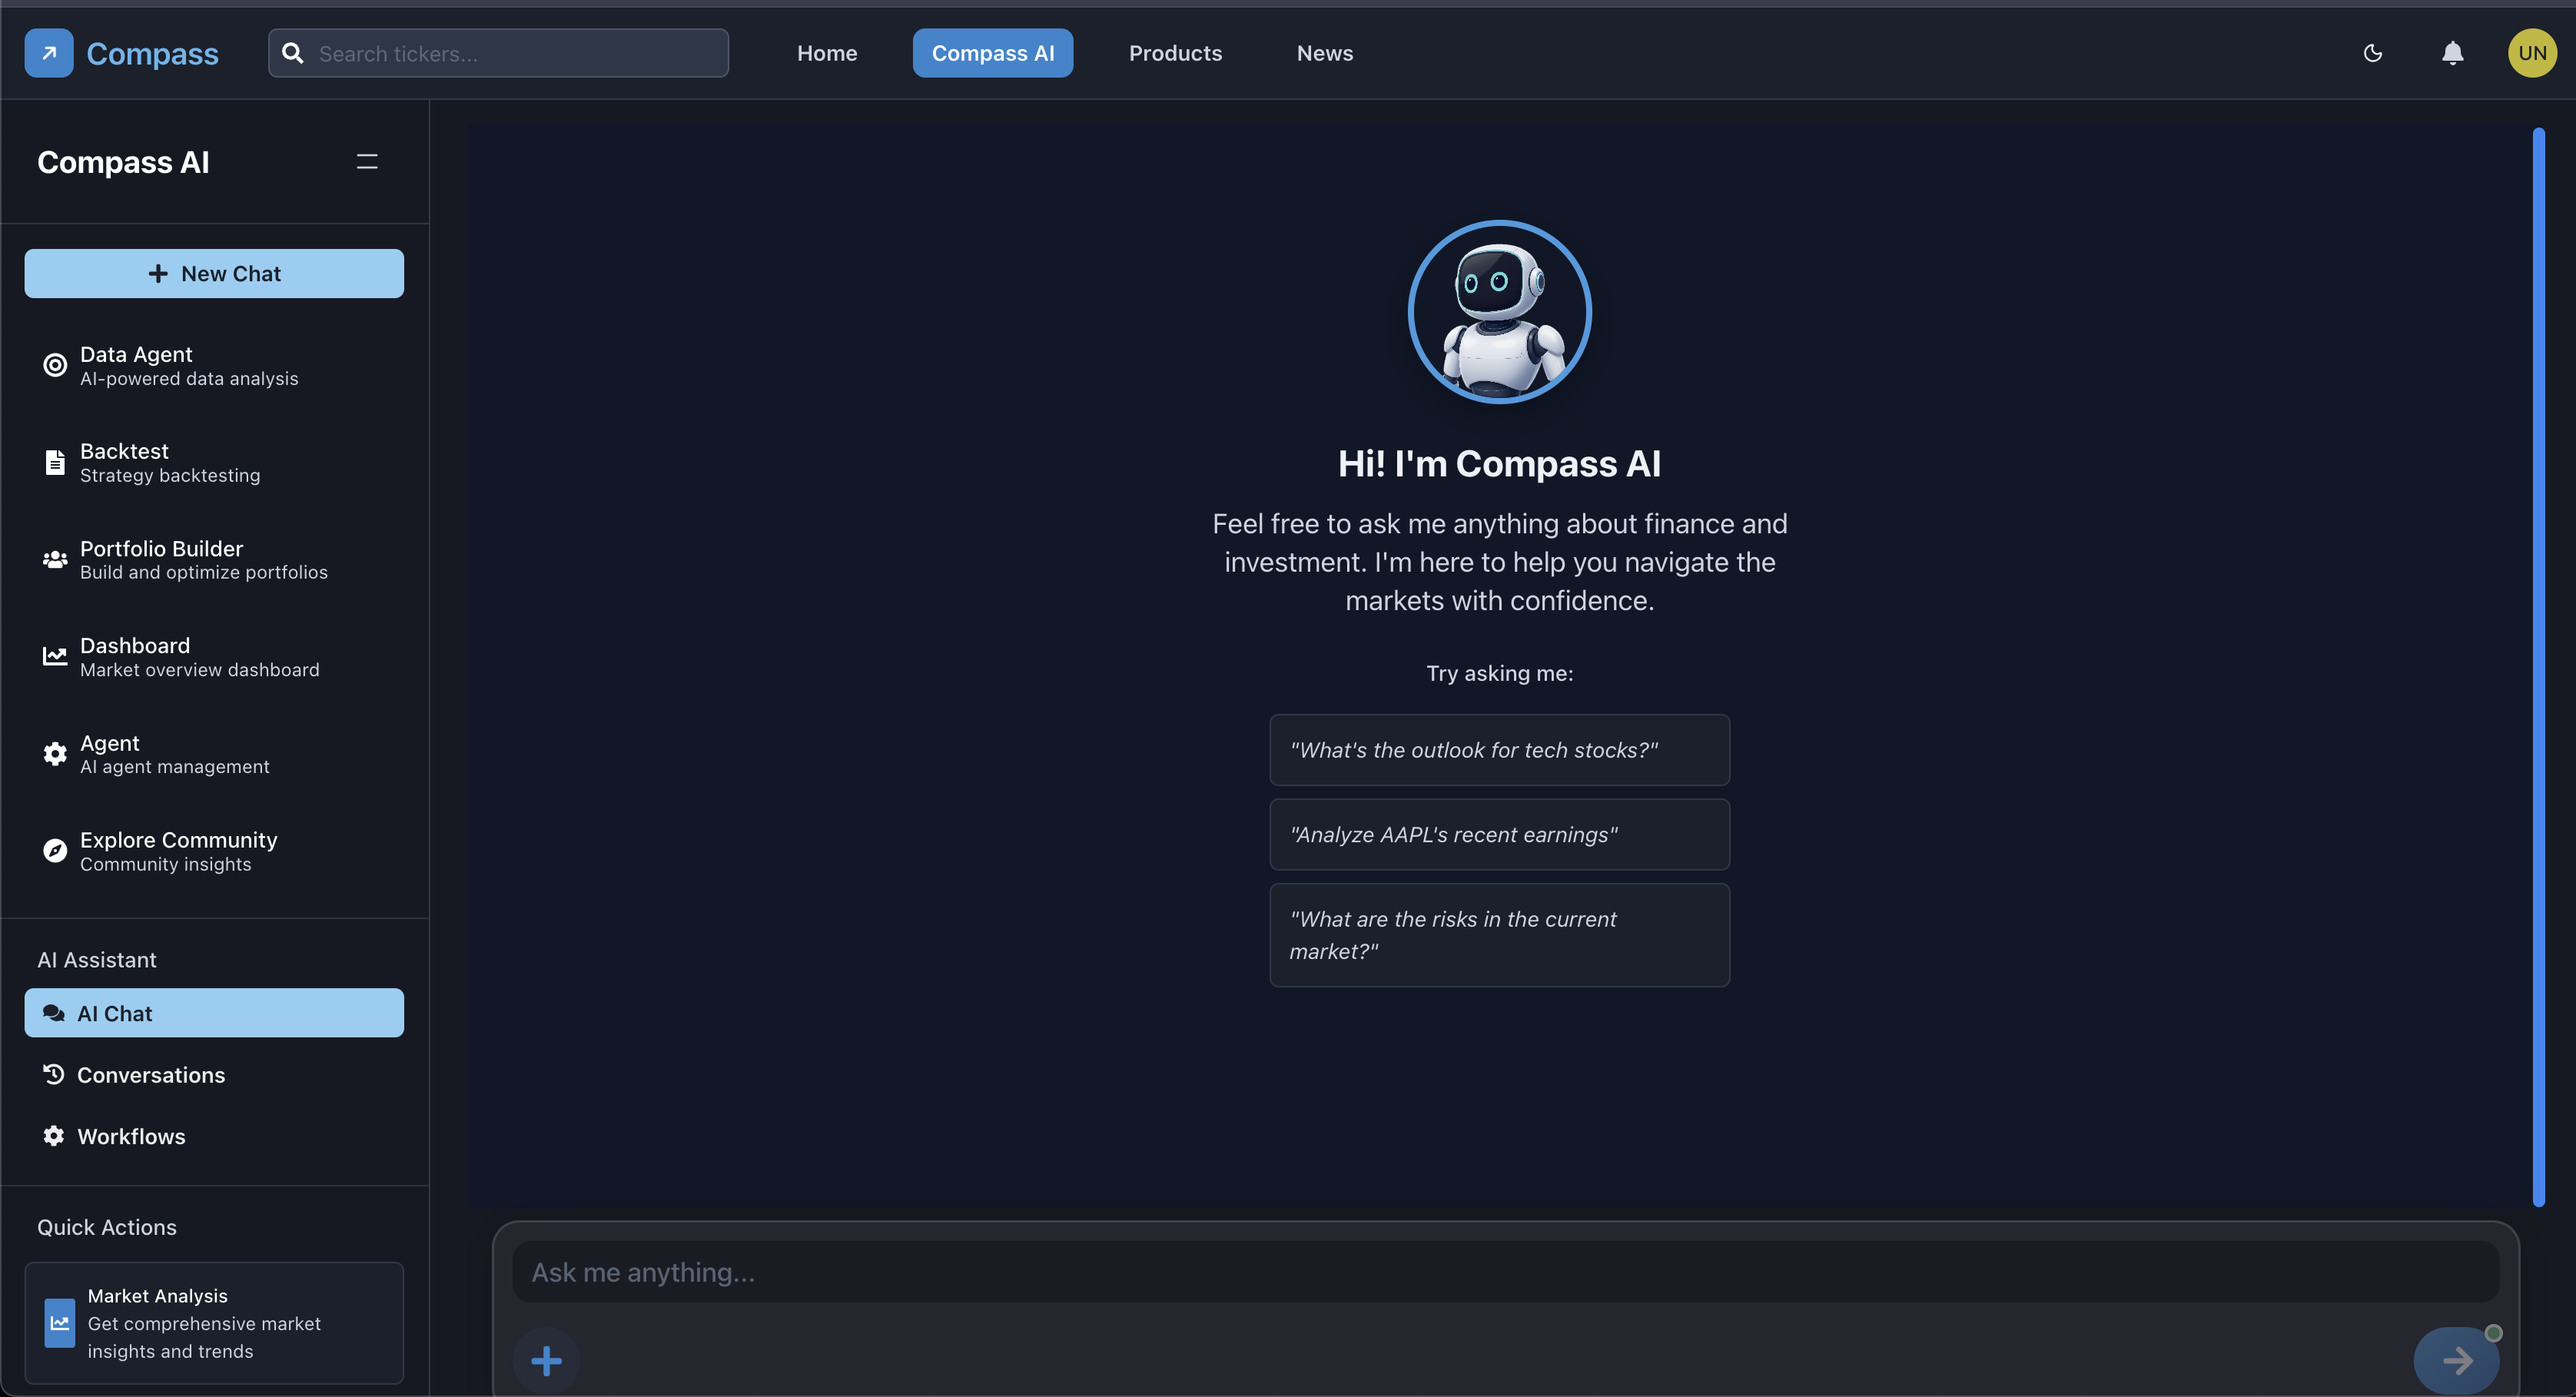
Task: Send the chat message with arrow button
Action: pyautogui.click(x=2458, y=1360)
